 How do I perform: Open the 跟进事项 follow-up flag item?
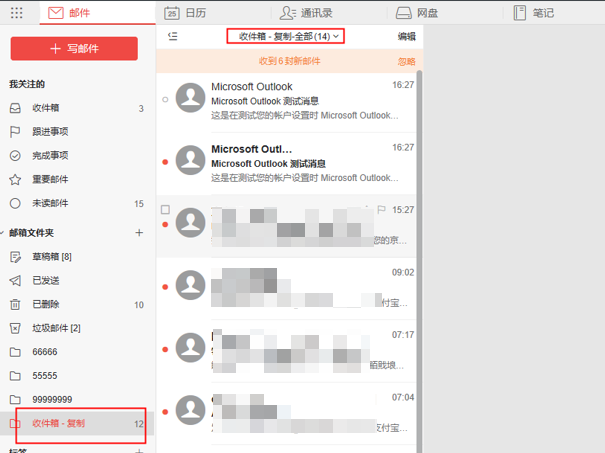(x=50, y=132)
